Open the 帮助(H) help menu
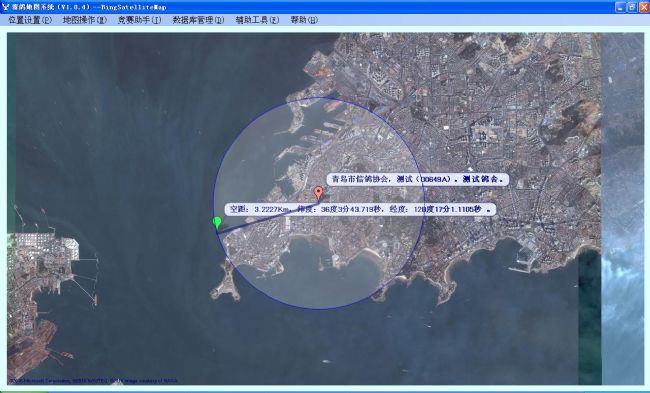Image resolution: width=650 pixels, height=393 pixels. 304,20
